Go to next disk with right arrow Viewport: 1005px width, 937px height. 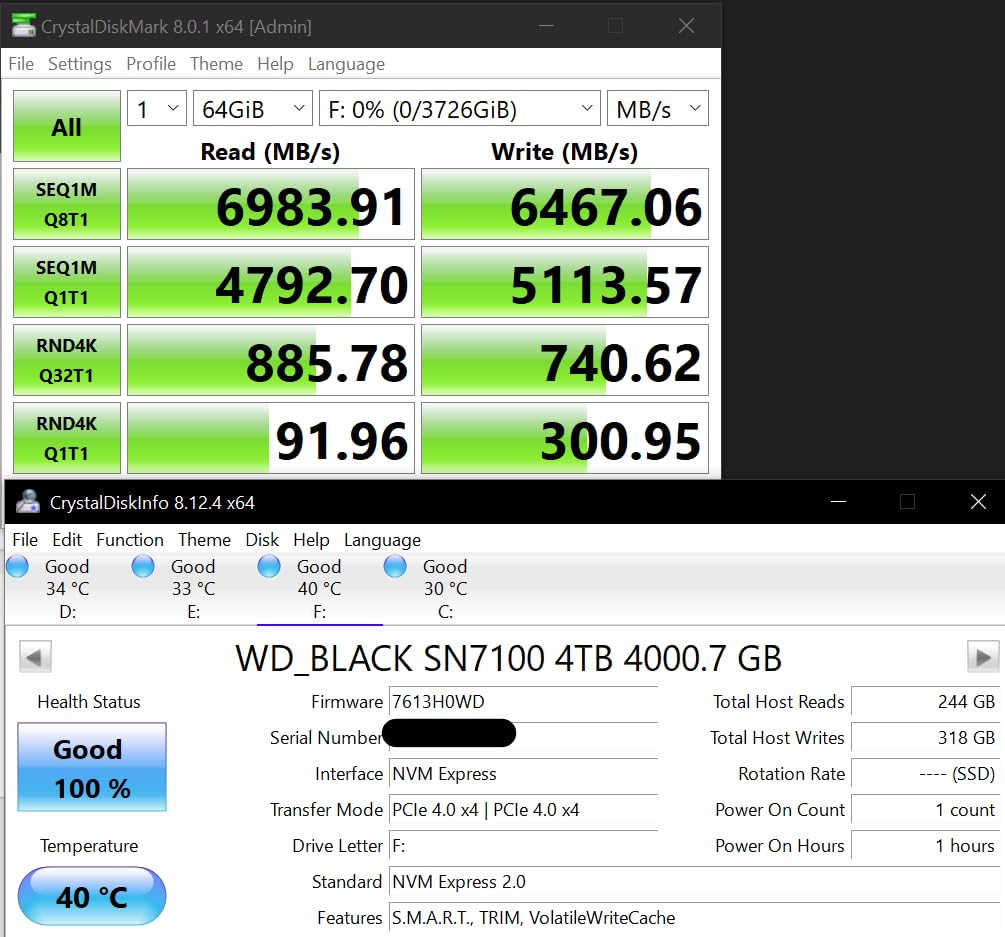coord(983,656)
